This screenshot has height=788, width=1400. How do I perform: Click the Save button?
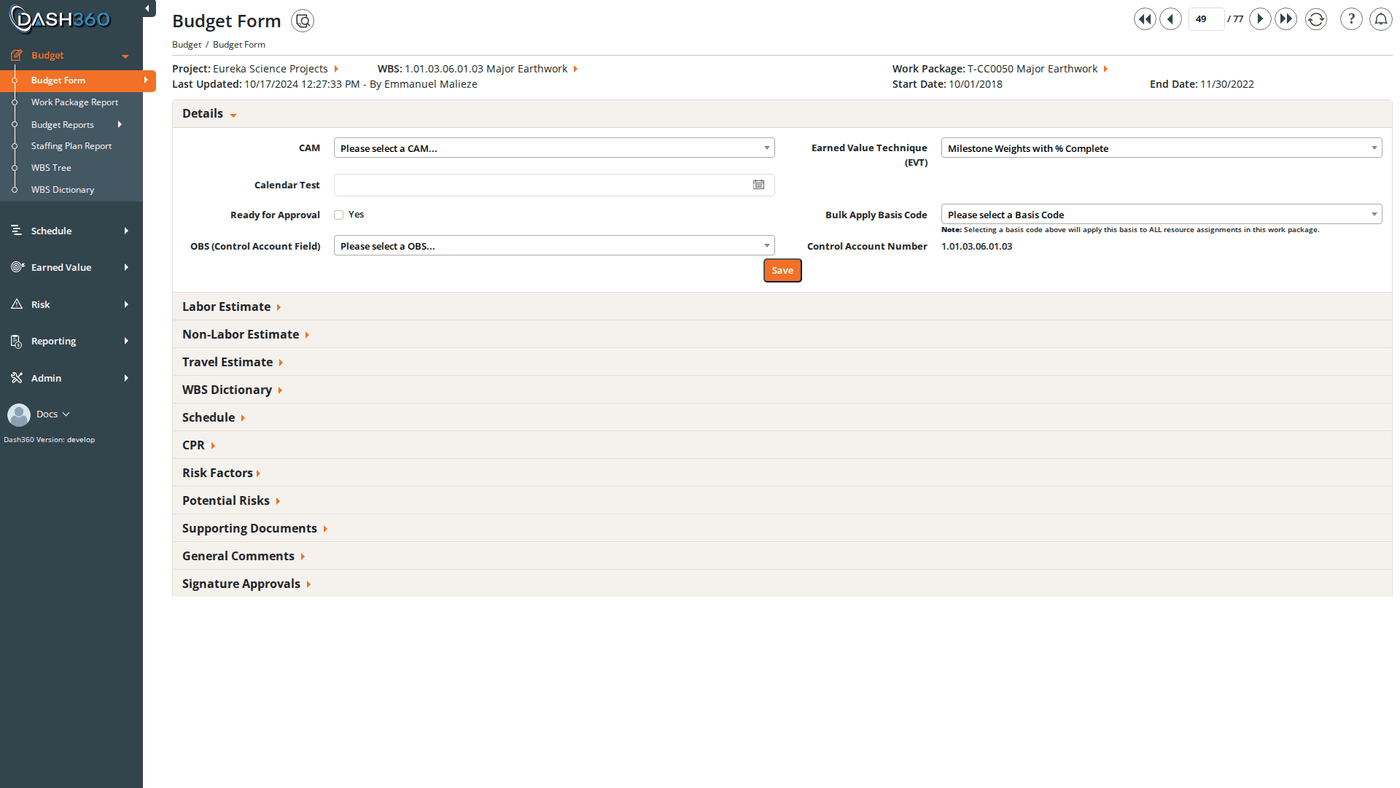point(782,271)
